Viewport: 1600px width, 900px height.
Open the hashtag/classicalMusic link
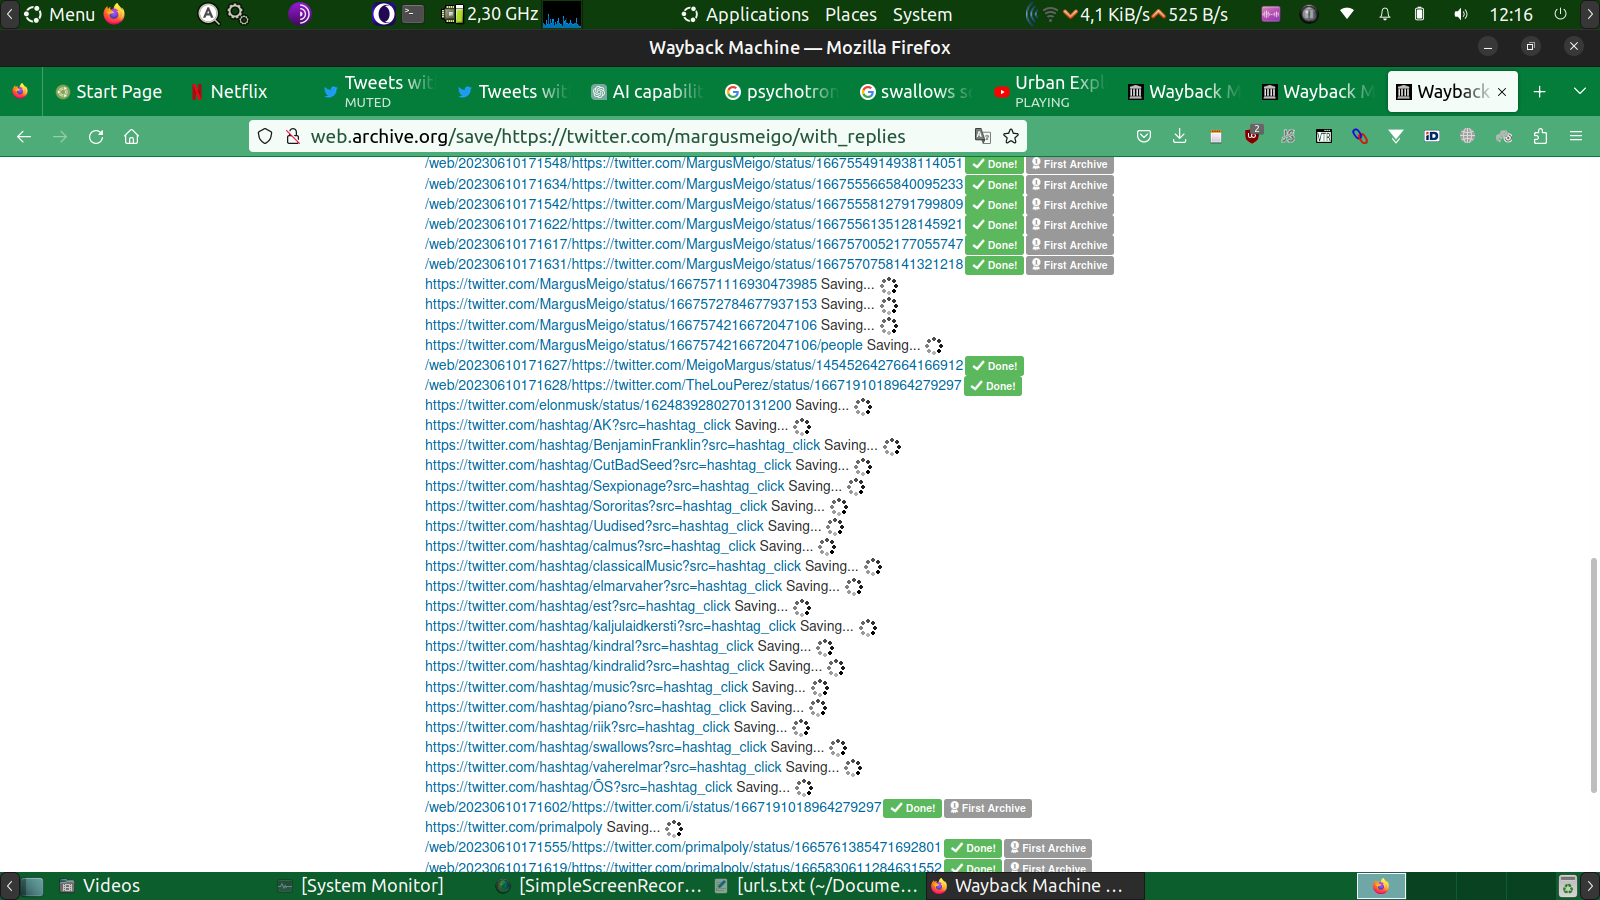(x=613, y=566)
